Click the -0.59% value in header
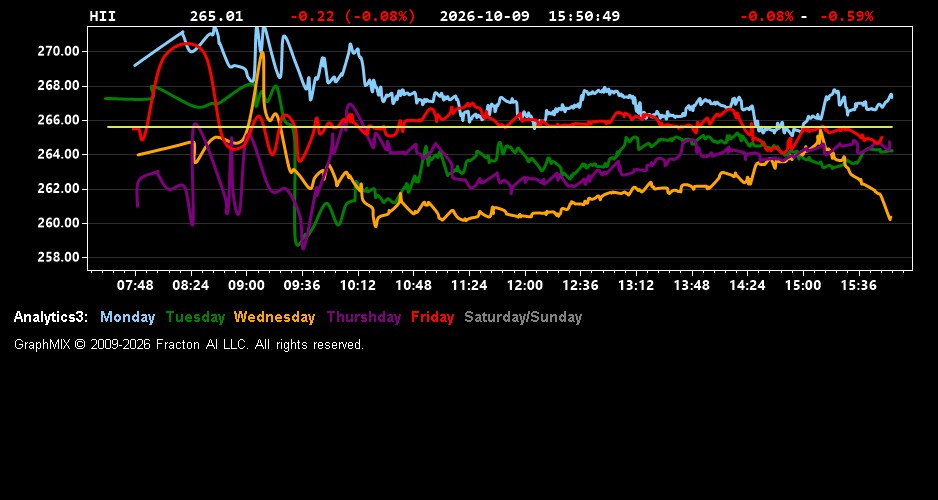The height and width of the screenshot is (500, 938). [x=846, y=16]
